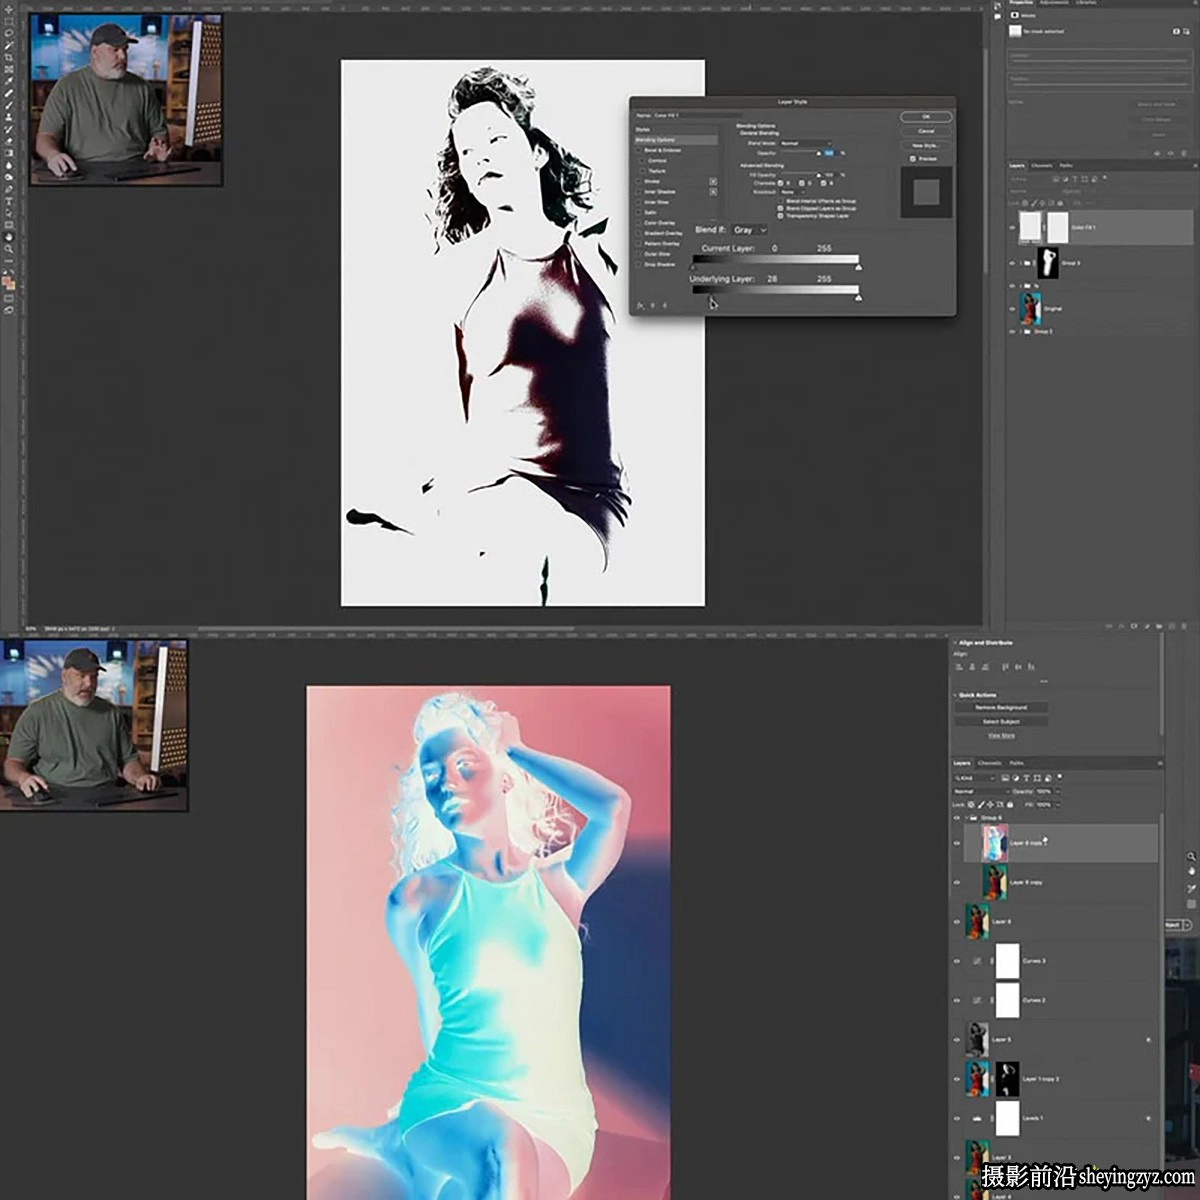Toggle Blend Interior Effects as Group checkbox
1200x1200 pixels.
click(780, 201)
